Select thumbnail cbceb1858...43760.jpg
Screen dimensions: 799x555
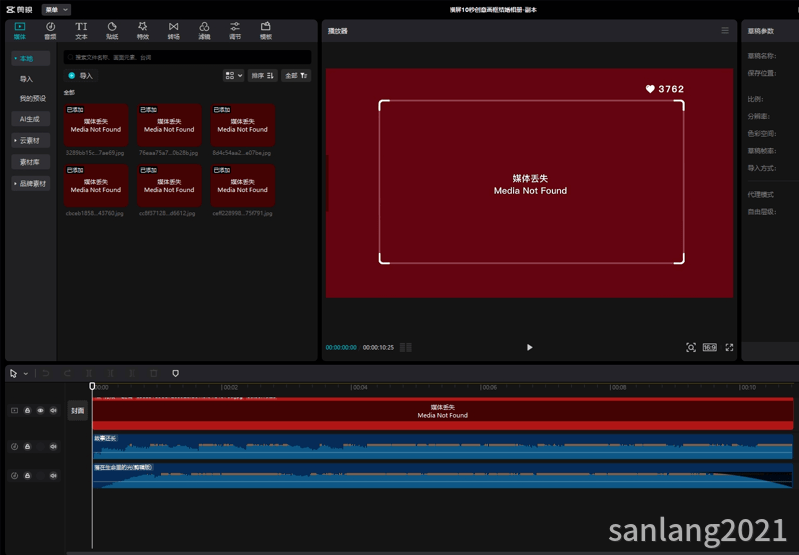[96, 186]
